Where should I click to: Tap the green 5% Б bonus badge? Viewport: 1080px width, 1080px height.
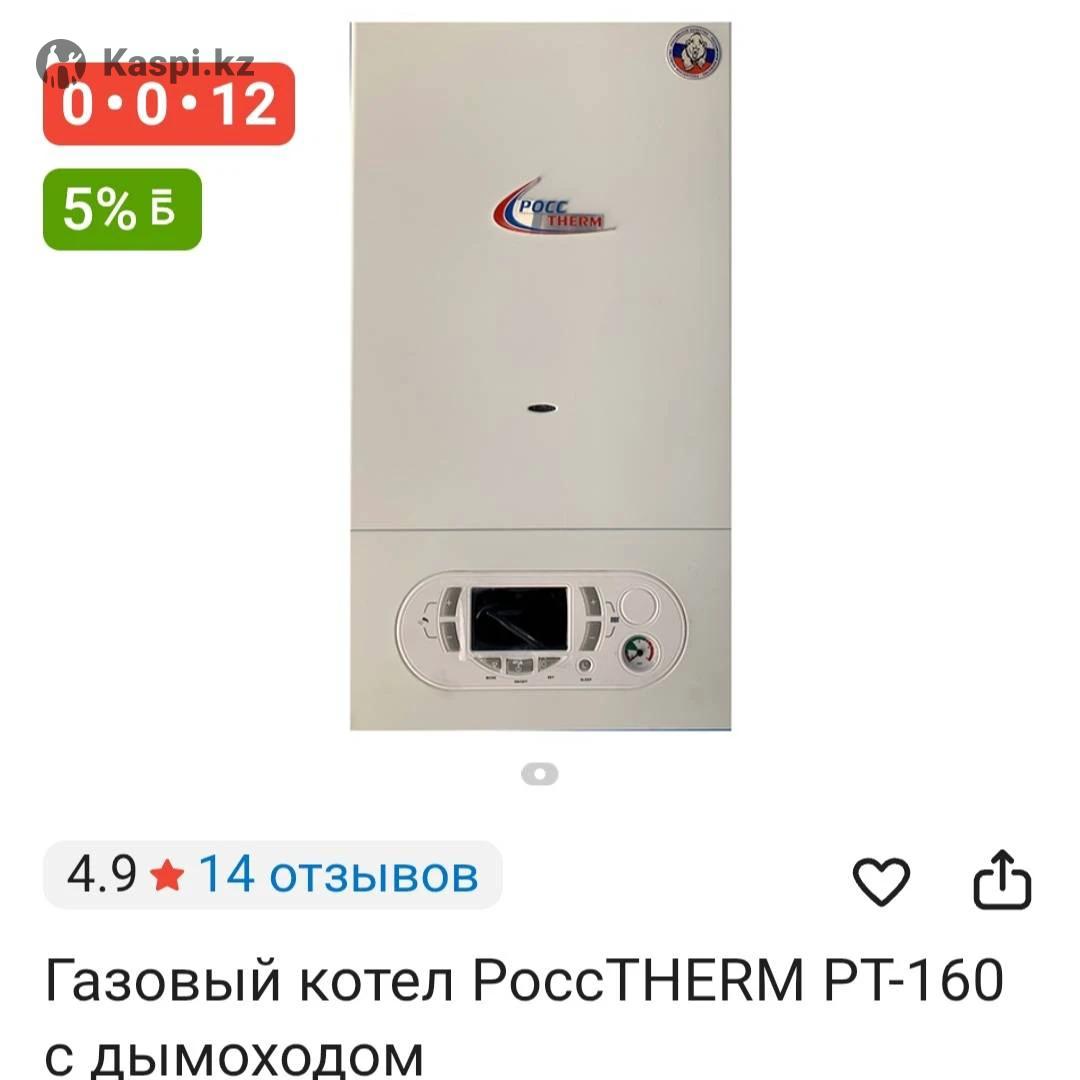click(123, 209)
